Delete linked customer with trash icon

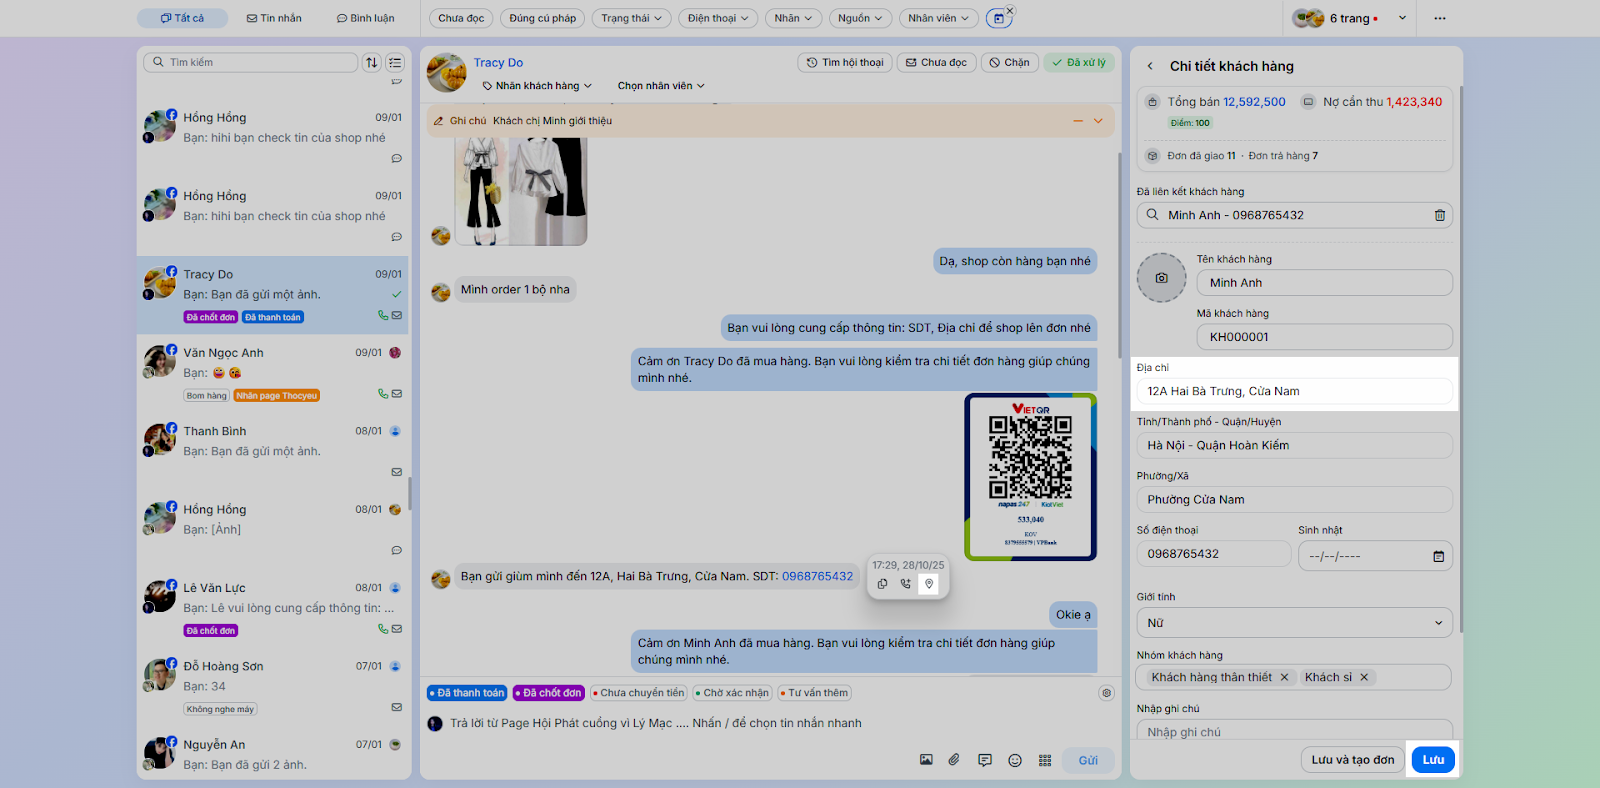tap(1439, 215)
